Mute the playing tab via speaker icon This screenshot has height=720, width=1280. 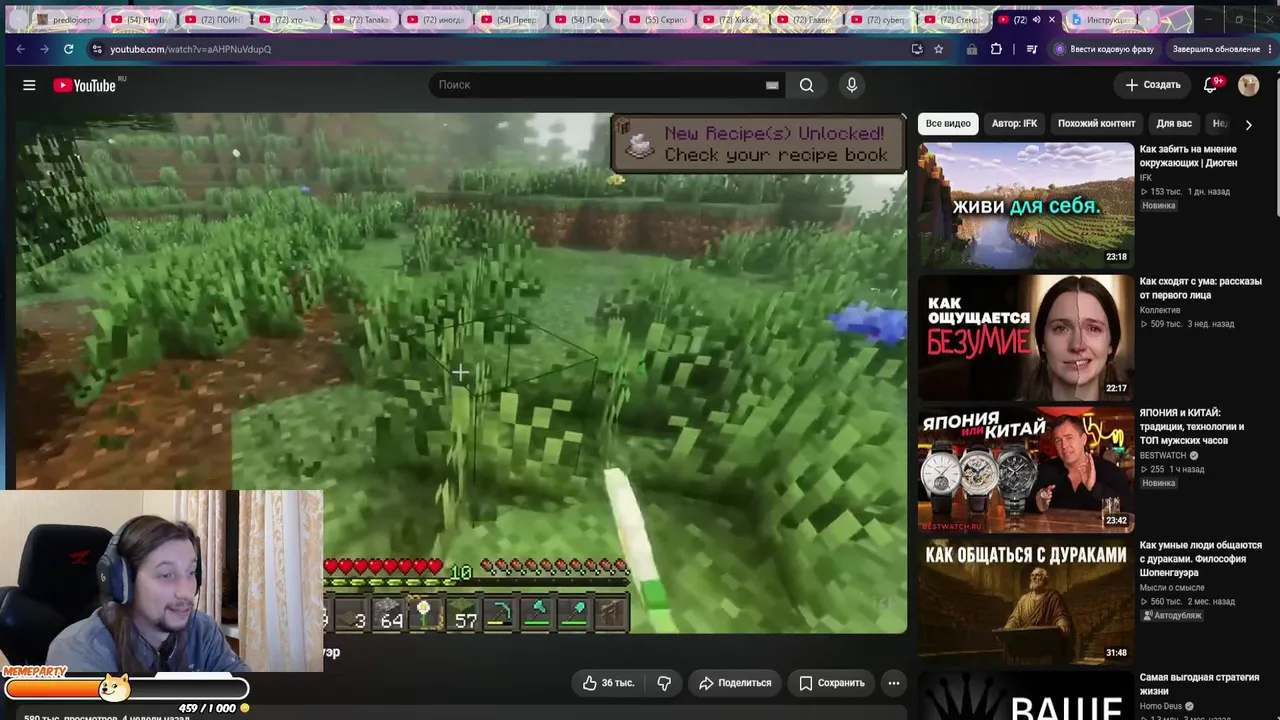pos(1036,20)
